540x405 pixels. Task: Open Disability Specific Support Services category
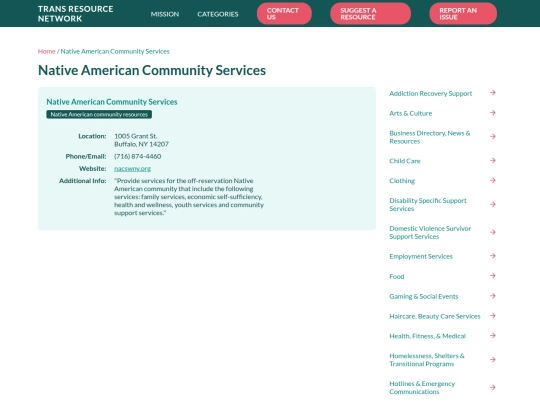coord(428,205)
